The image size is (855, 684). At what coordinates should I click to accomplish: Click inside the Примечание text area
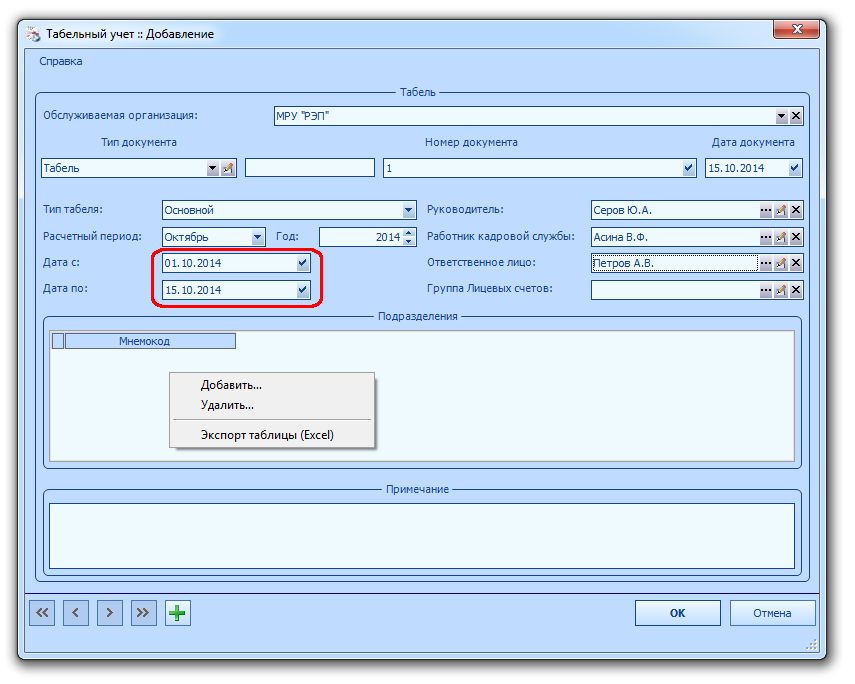422,536
